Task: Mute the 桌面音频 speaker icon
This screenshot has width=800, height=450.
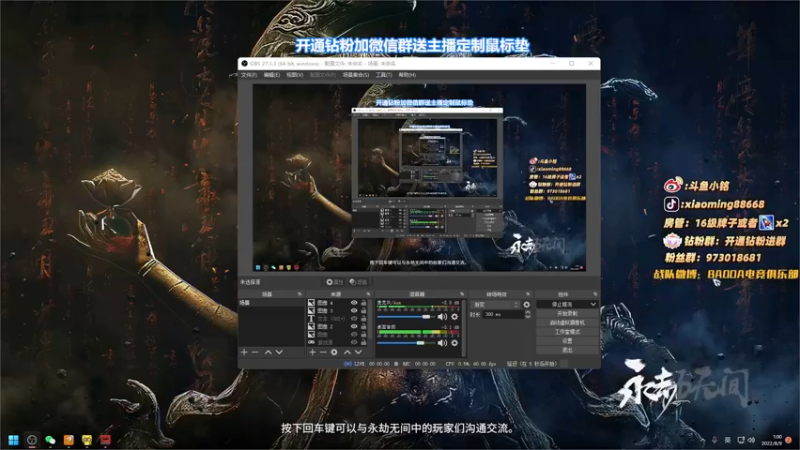Action: [442, 343]
